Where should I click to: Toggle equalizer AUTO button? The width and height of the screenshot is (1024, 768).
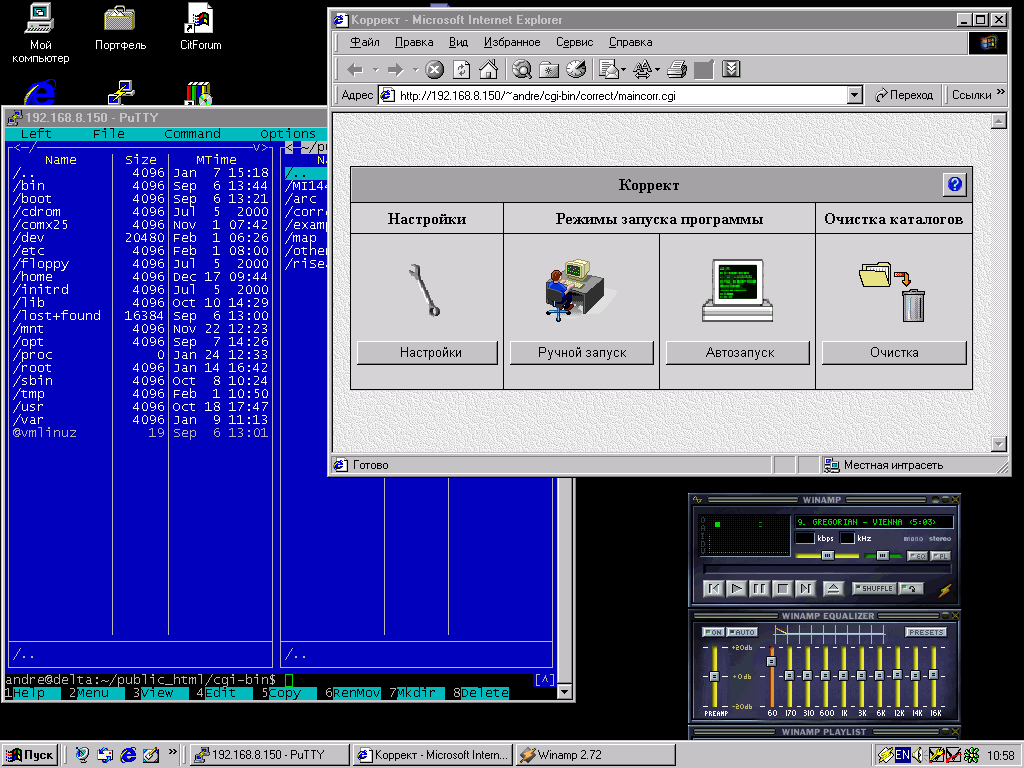point(742,632)
